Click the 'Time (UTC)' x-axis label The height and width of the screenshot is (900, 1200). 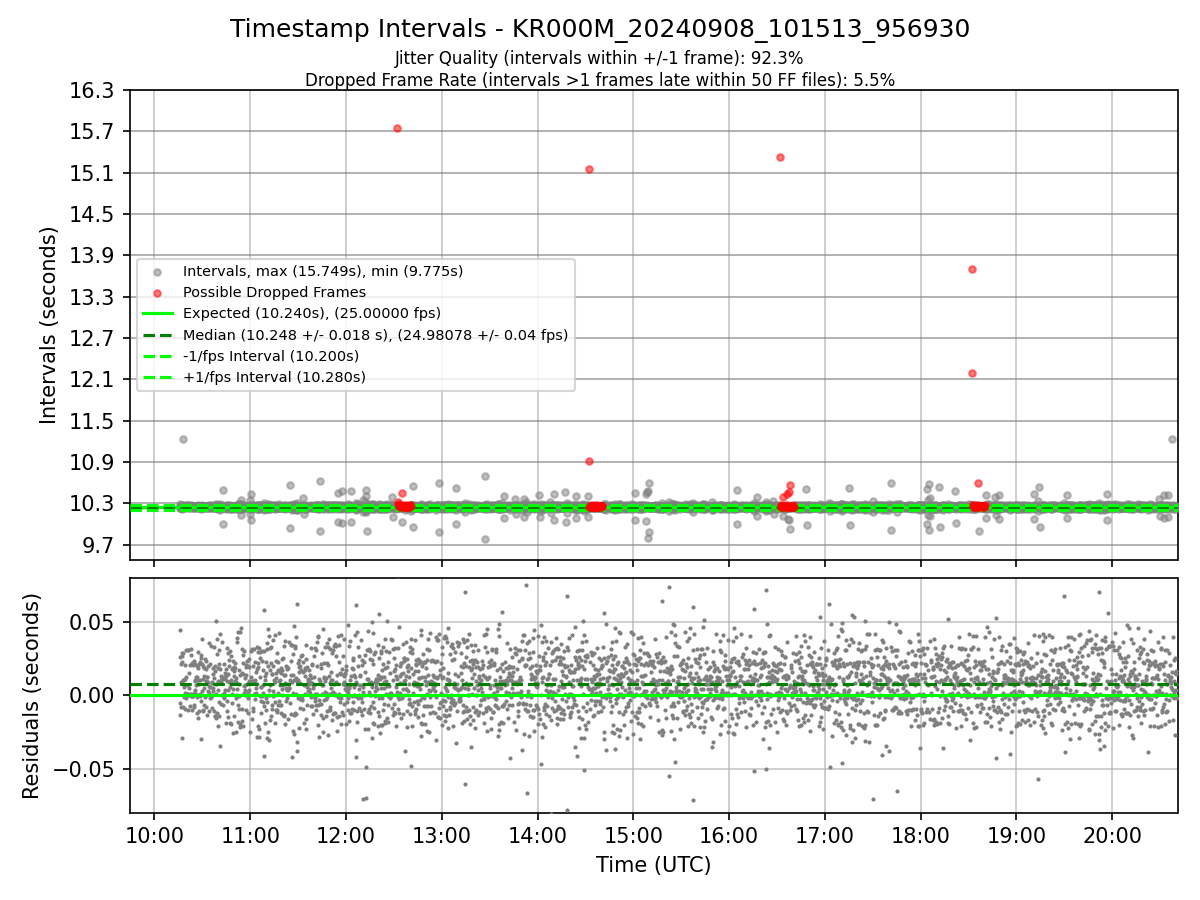[x=654, y=865]
